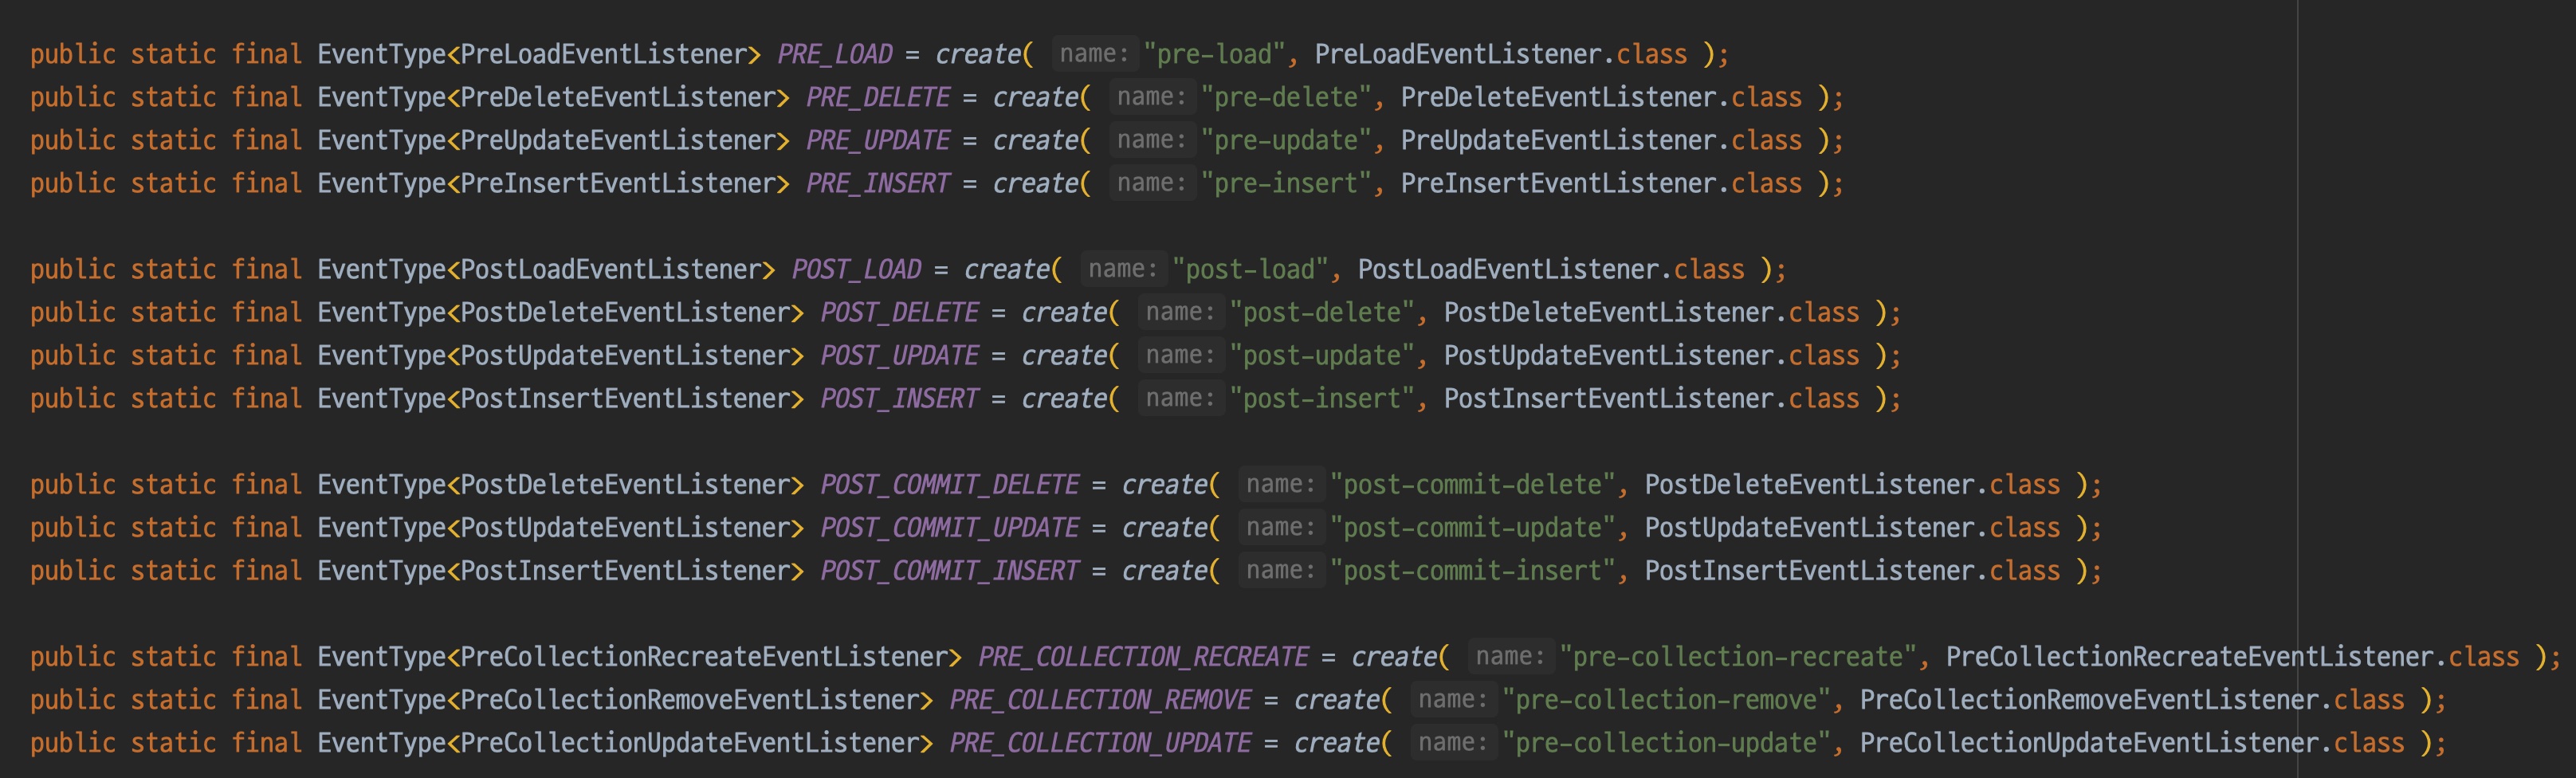
Task: Click the "post-commit-insert" string literal
Action: (1473, 570)
